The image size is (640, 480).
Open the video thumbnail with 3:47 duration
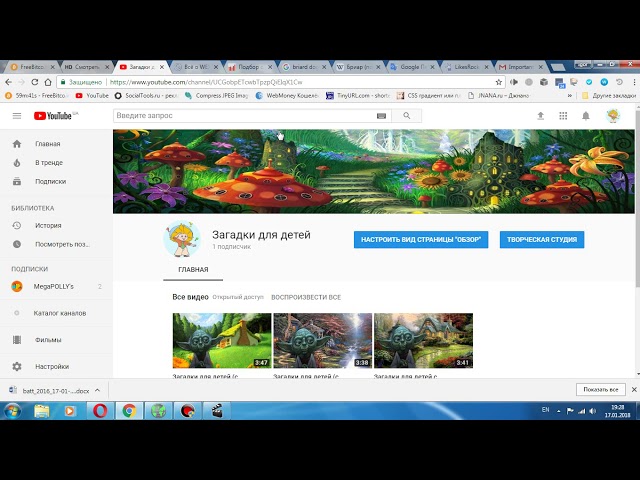pos(221,340)
